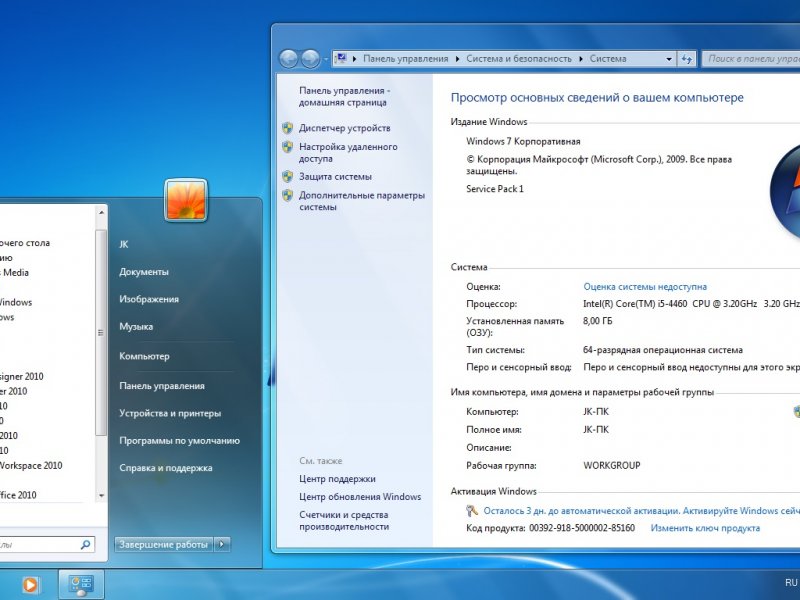Click the RU language indicator in the taskbar

791,582
